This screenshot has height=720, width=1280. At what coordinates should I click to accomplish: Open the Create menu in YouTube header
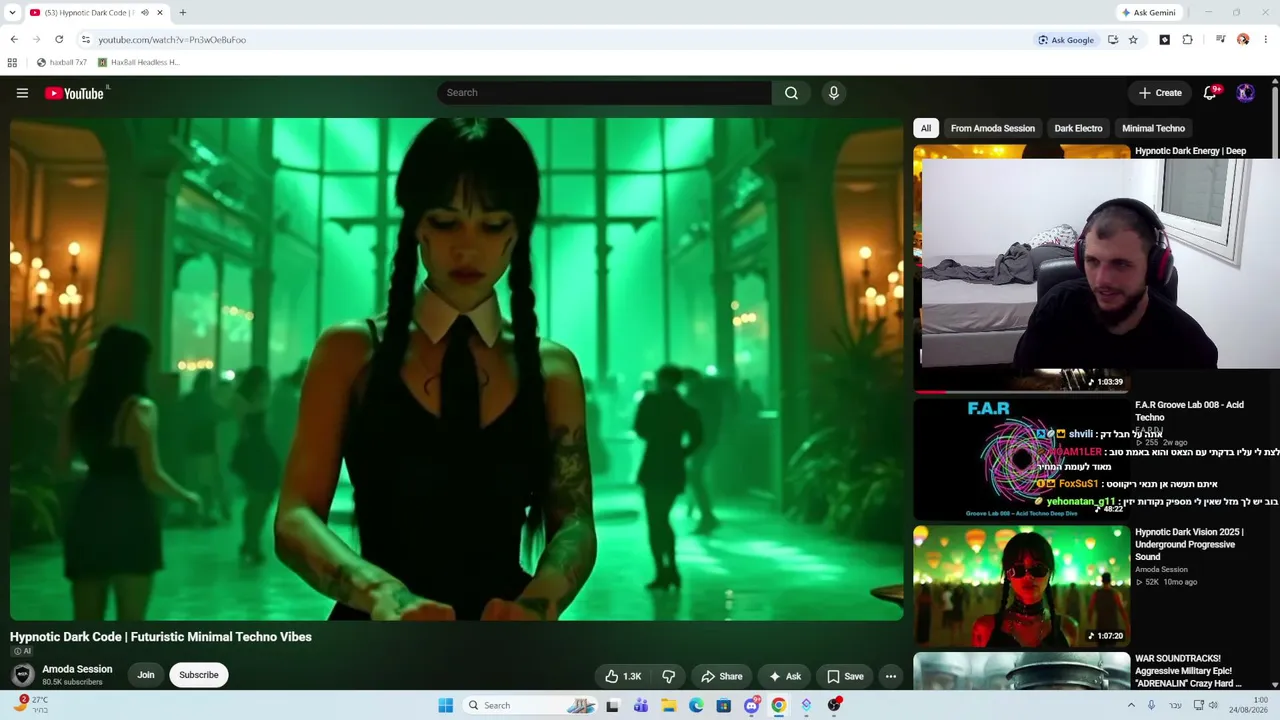point(1160,93)
